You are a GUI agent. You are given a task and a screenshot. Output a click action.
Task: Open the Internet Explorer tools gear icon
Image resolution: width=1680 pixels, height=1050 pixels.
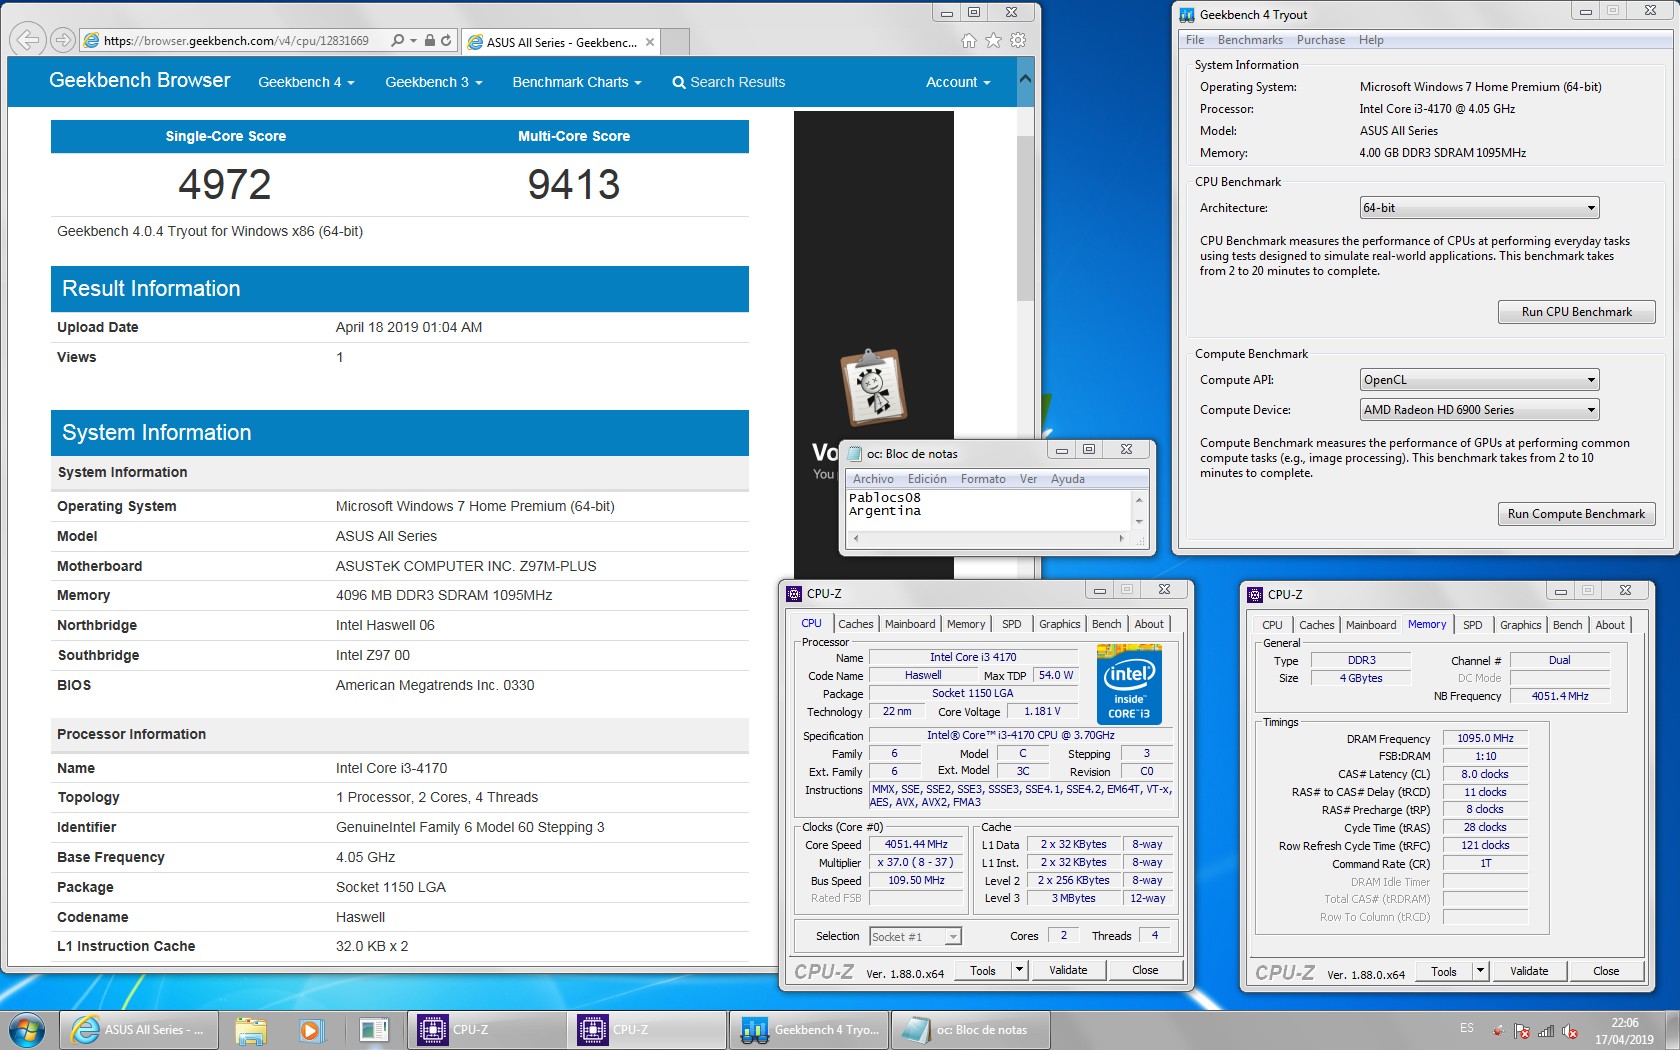pos(1018,41)
